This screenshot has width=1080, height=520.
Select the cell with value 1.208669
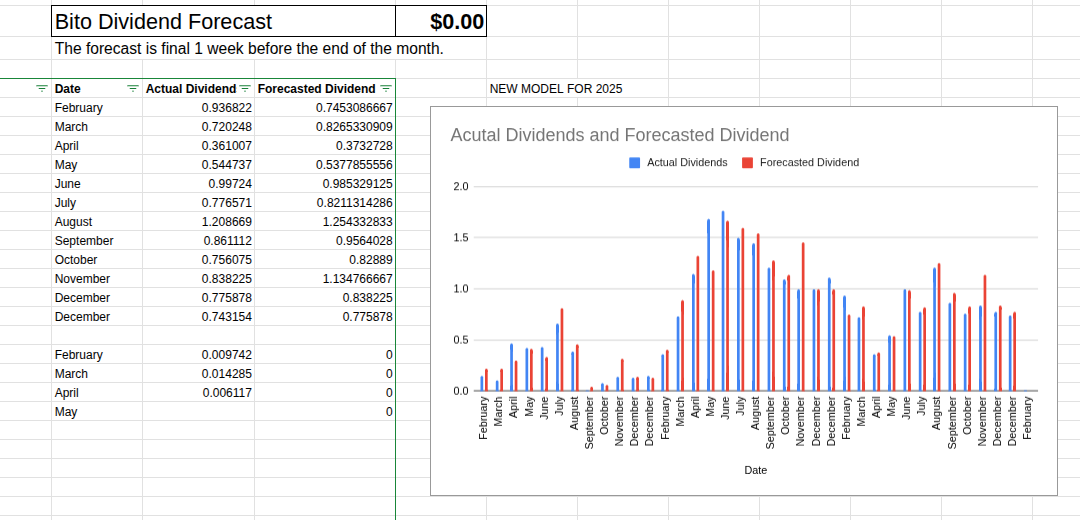tap(198, 222)
